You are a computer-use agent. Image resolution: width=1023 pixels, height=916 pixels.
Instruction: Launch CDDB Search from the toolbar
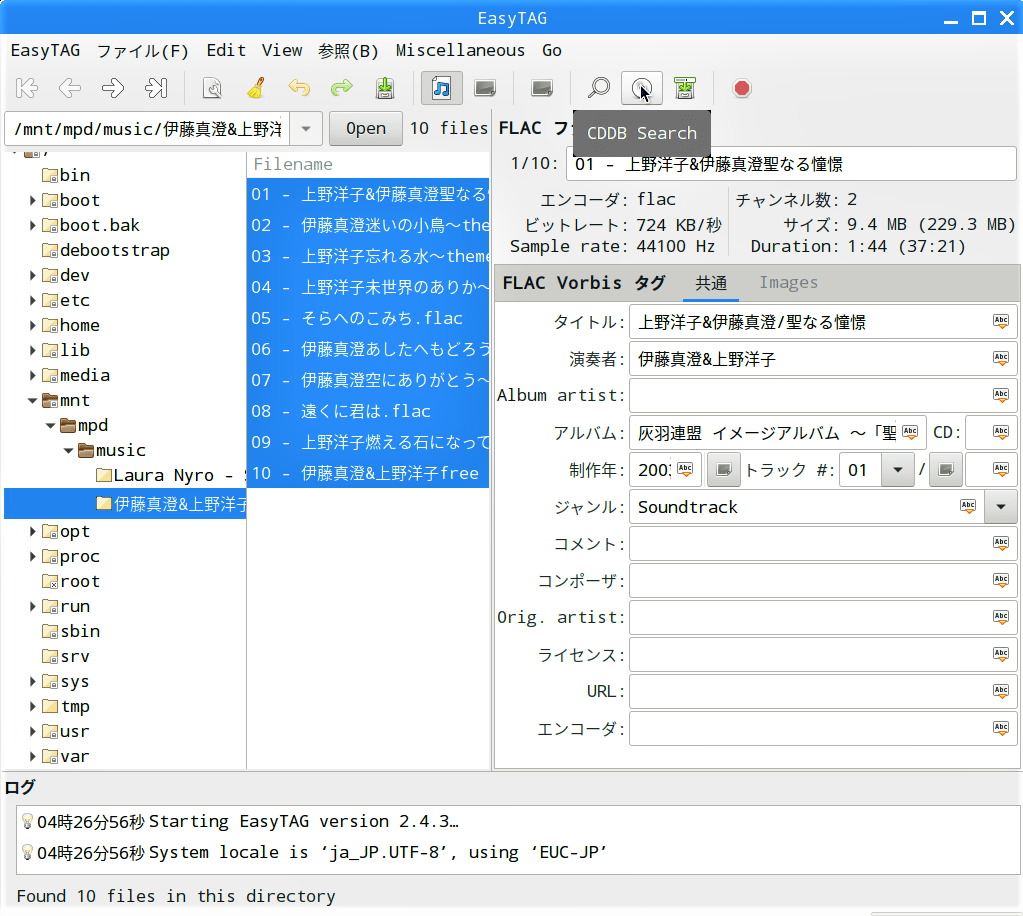642,88
